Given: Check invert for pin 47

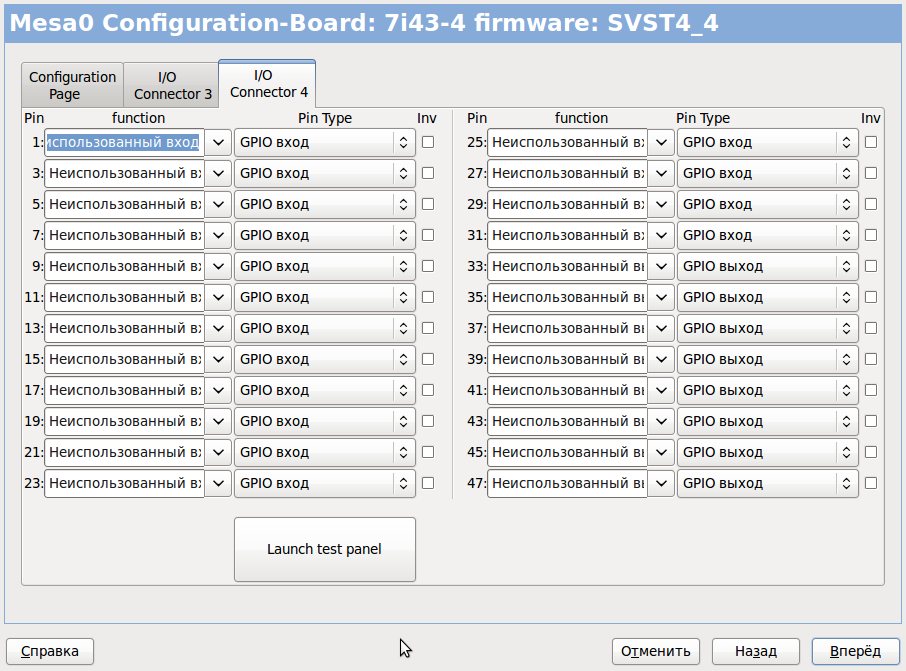Looking at the screenshot, I should pyautogui.click(x=871, y=483).
